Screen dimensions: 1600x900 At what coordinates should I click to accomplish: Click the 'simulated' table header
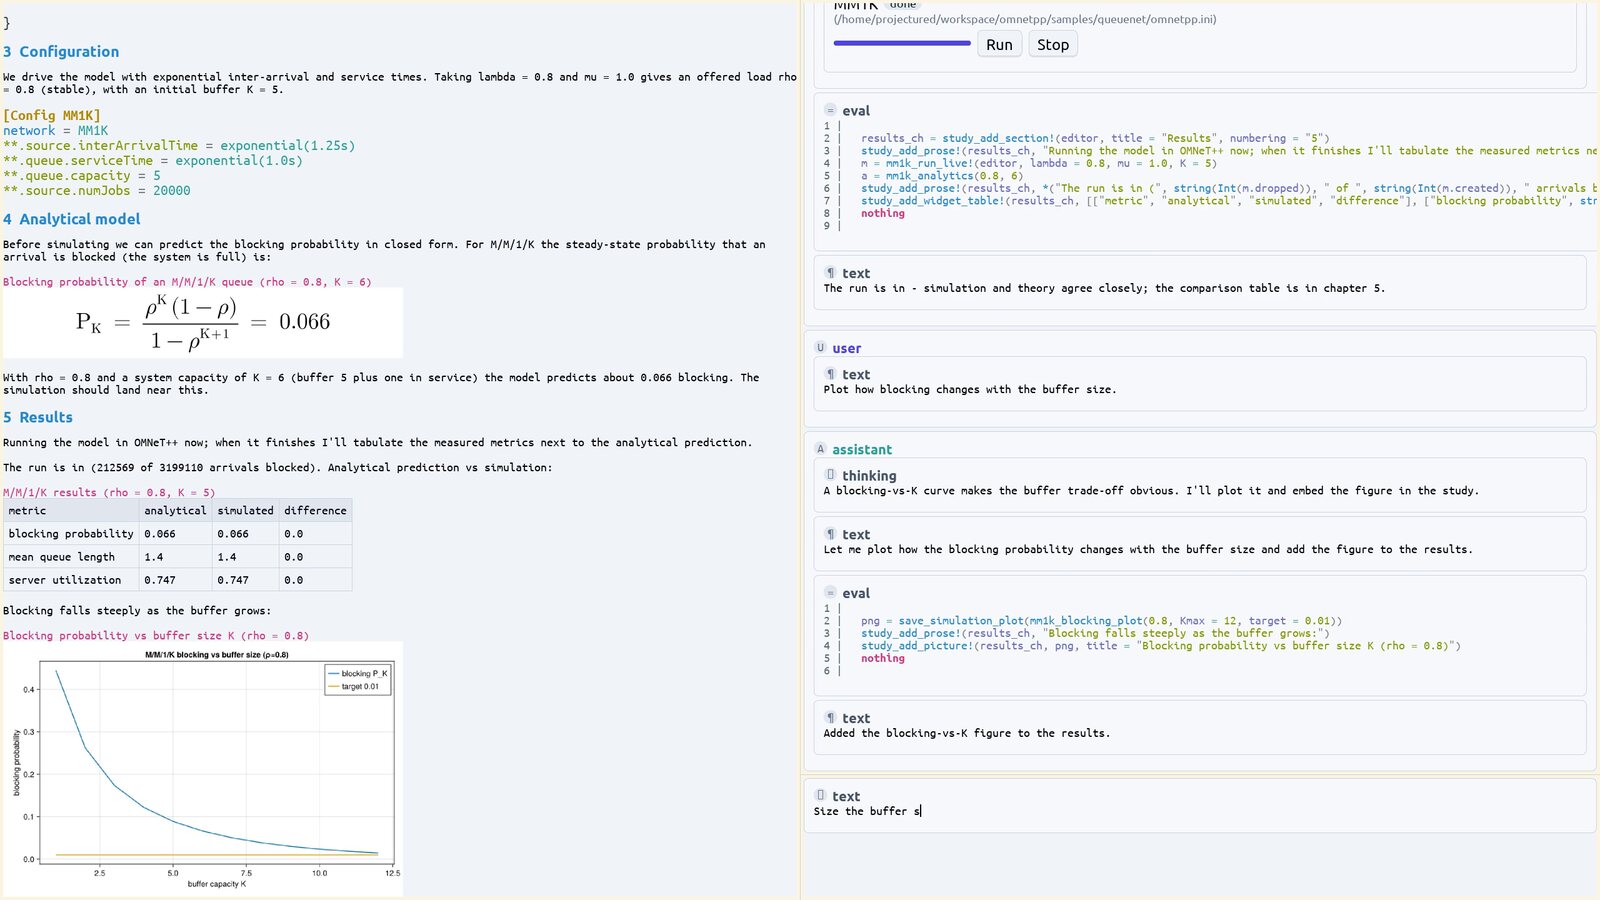pyautogui.click(x=245, y=511)
